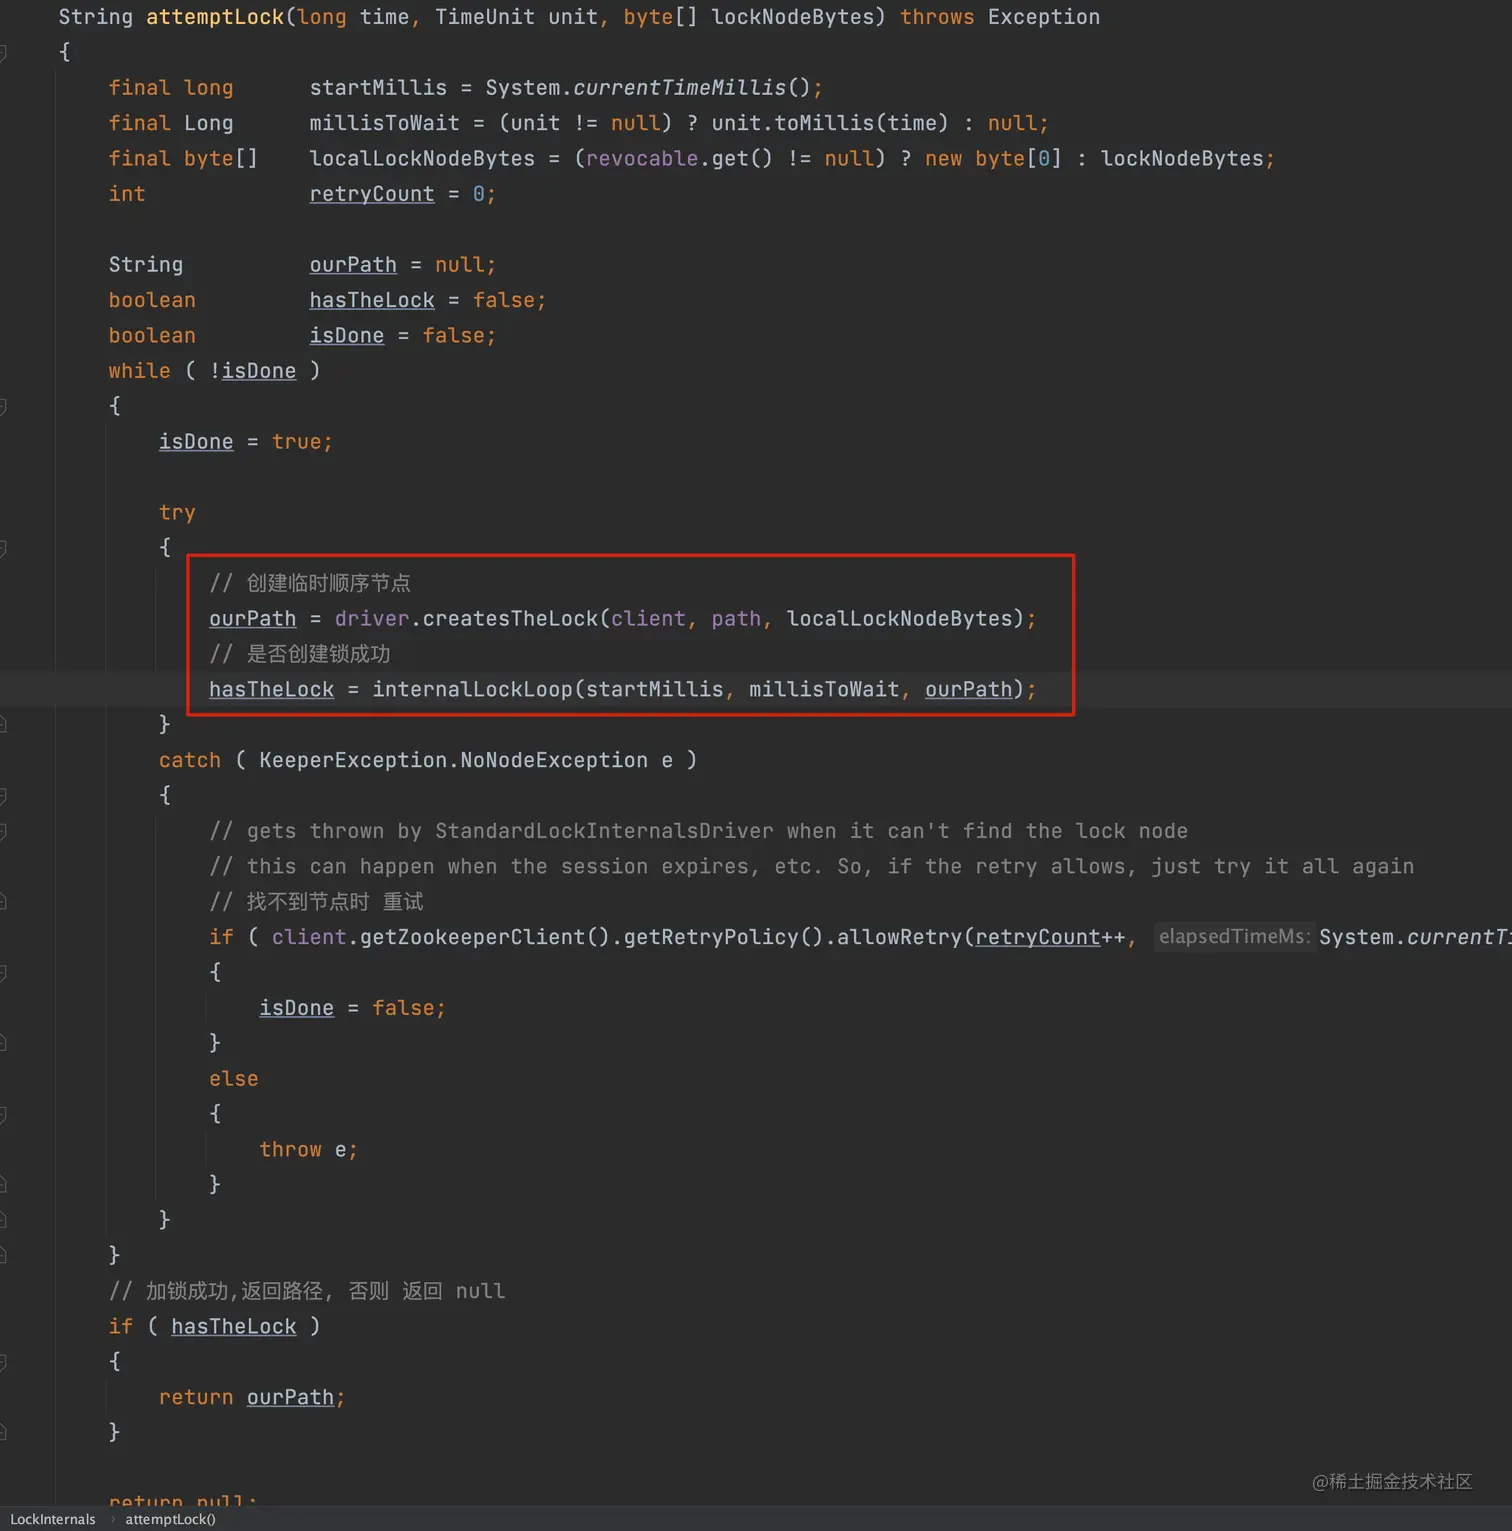Click the getRetryPolicy() call
Screen dimensions: 1512x1531
pos(723,938)
